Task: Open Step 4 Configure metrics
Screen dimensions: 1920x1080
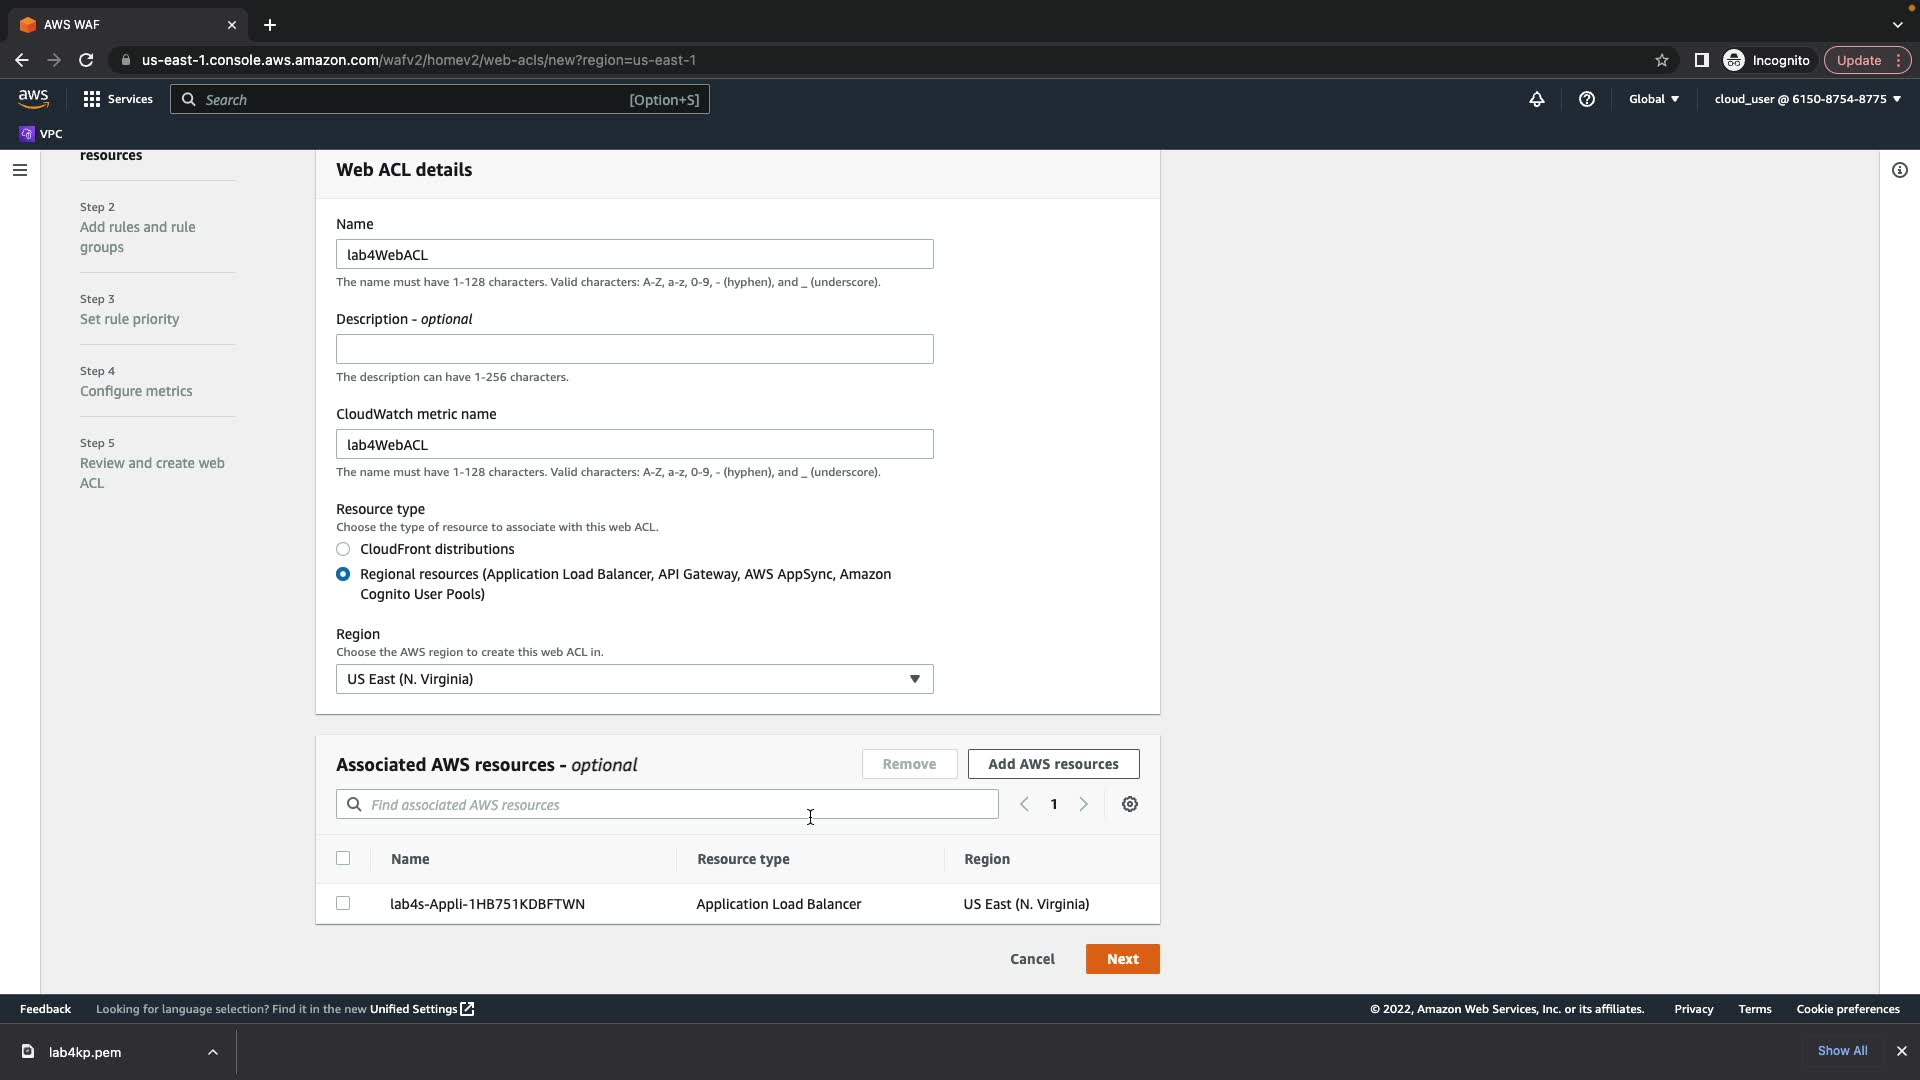Action: [x=136, y=391]
